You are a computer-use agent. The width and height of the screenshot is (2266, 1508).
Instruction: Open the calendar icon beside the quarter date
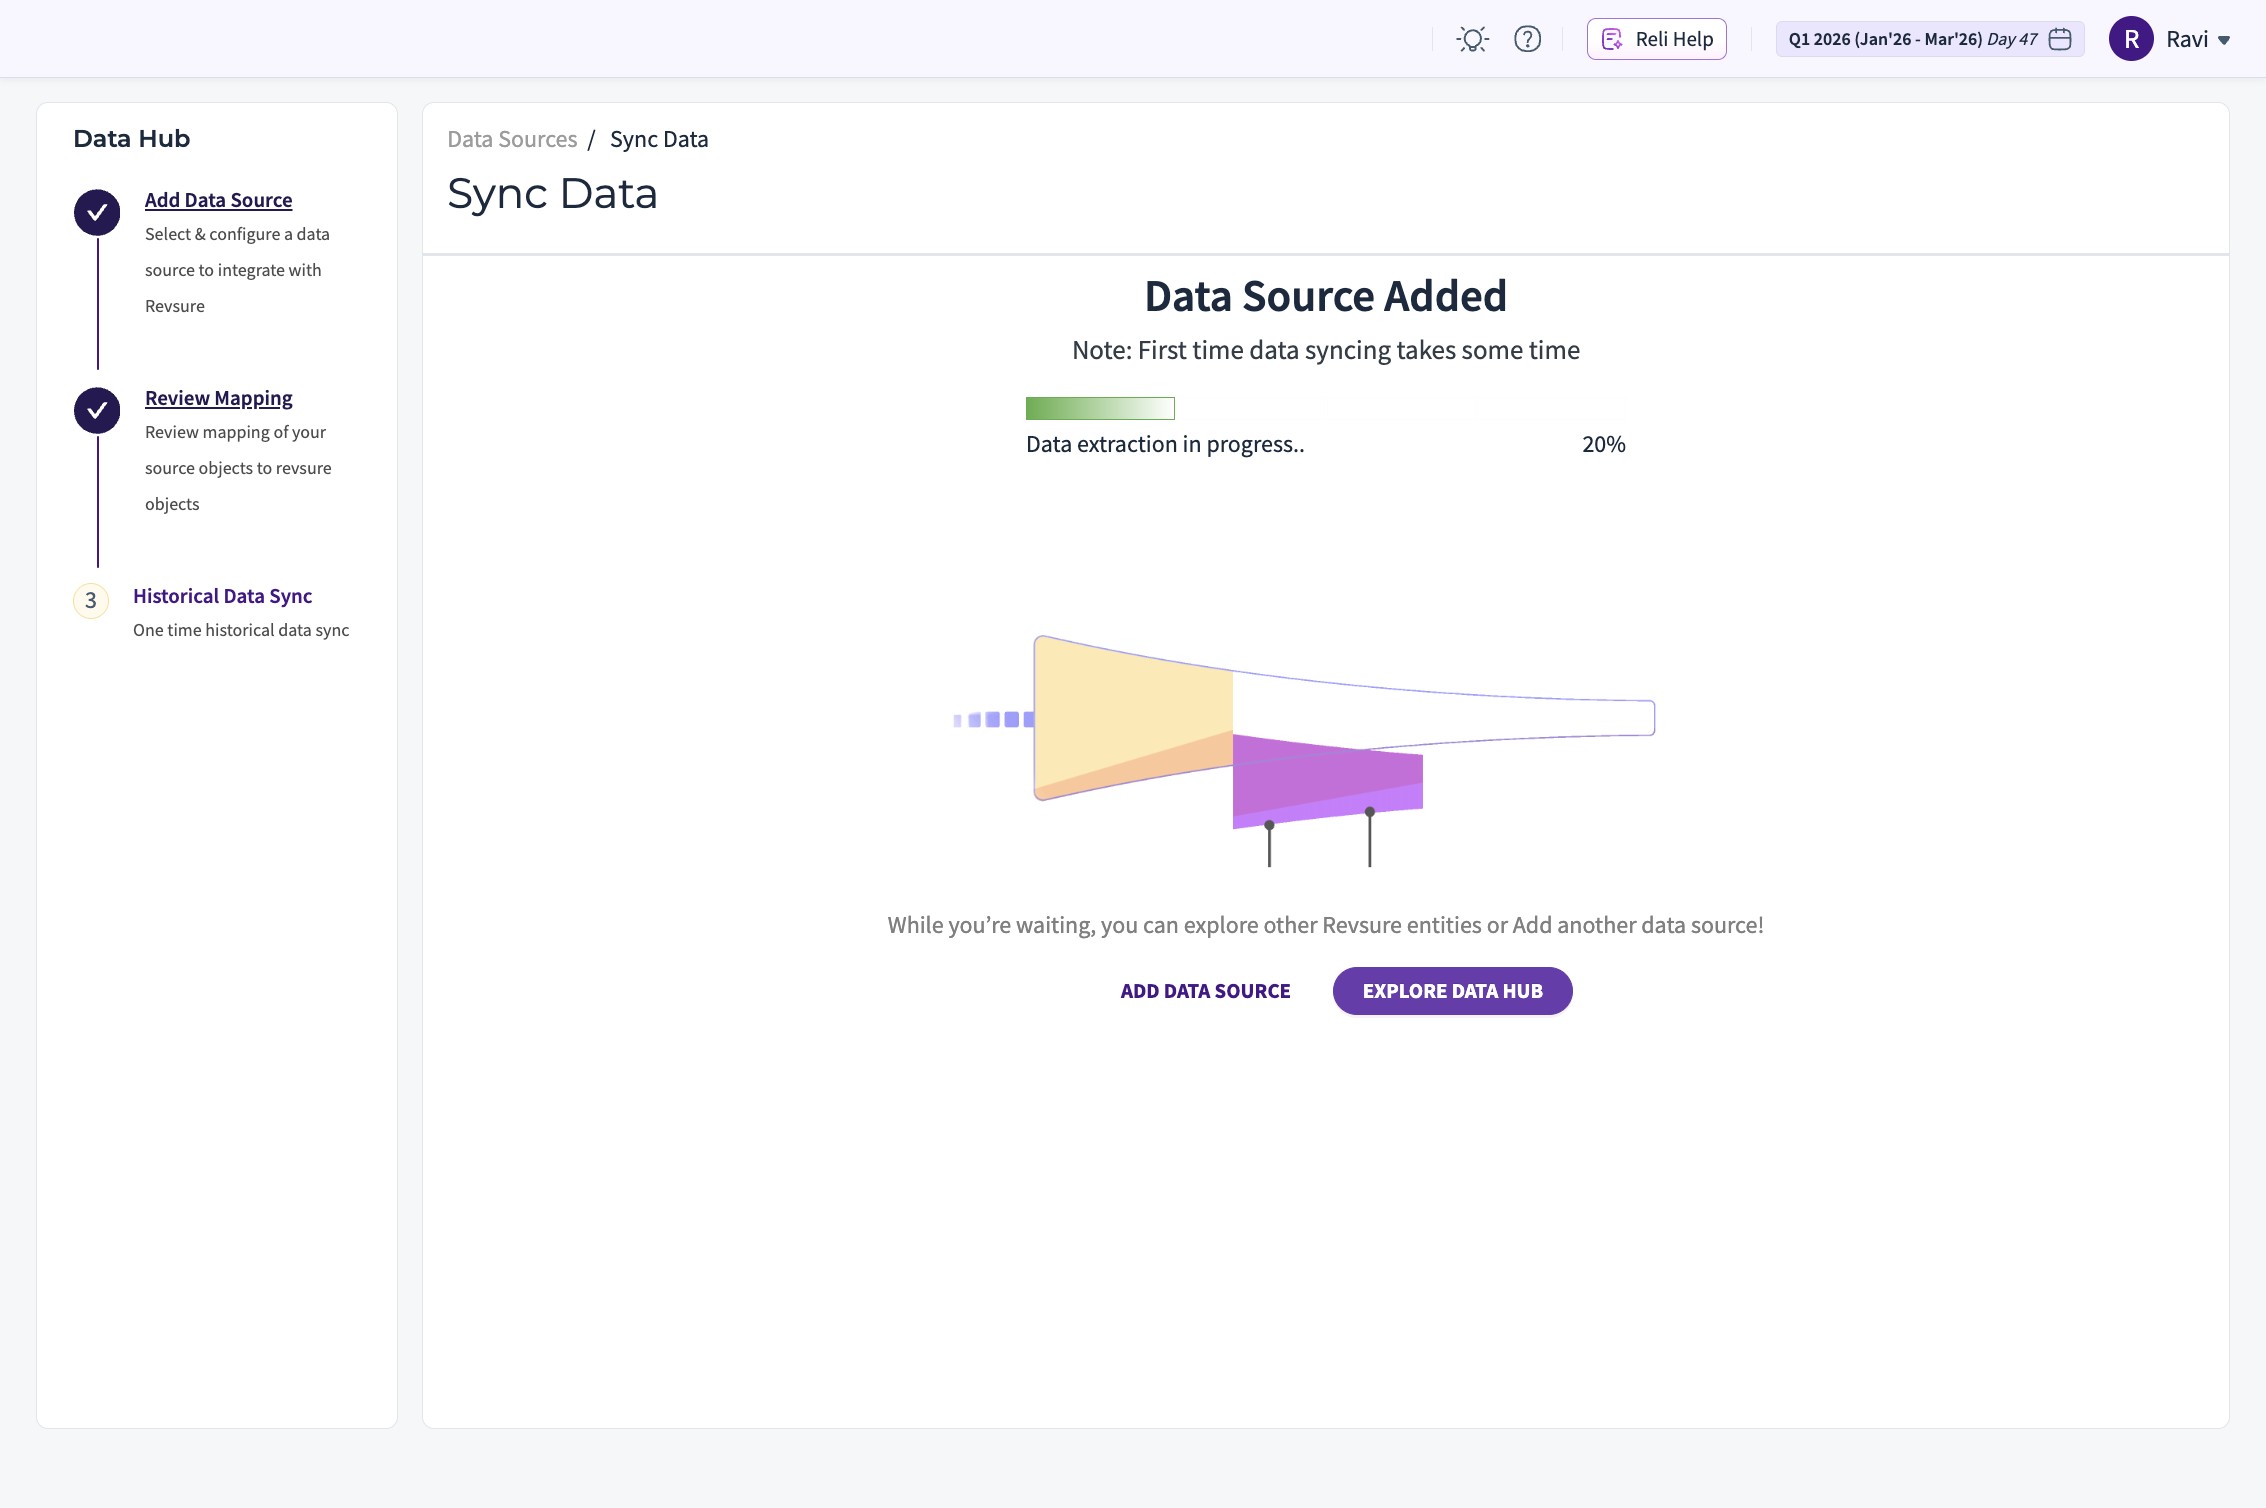(2060, 39)
